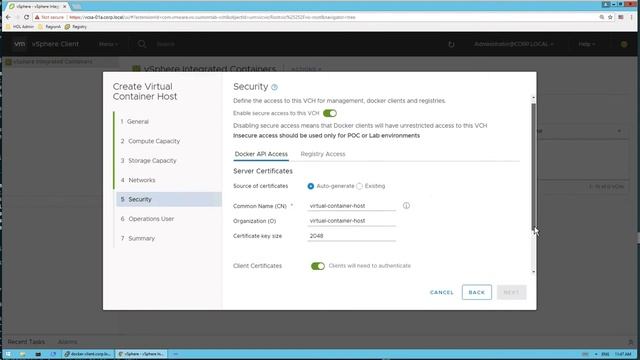Viewport: 640px width, 360px height.
Task: Click the smiley feedback icon in header
Action: [x=624, y=44]
